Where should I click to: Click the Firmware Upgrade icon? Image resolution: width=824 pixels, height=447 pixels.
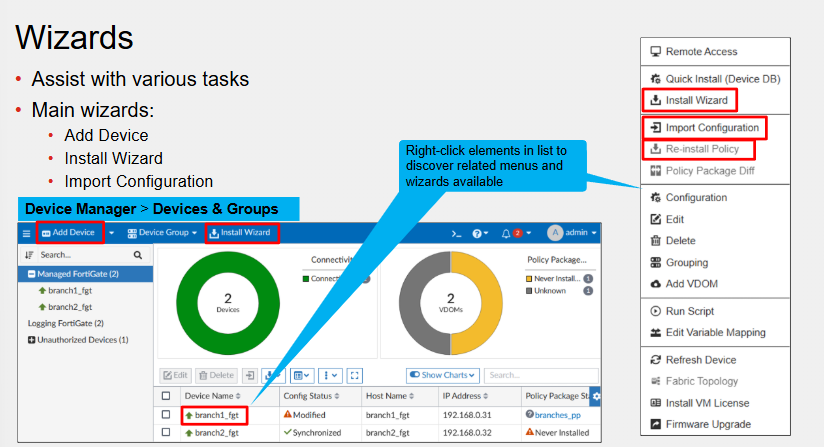pyautogui.click(x=655, y=424)
